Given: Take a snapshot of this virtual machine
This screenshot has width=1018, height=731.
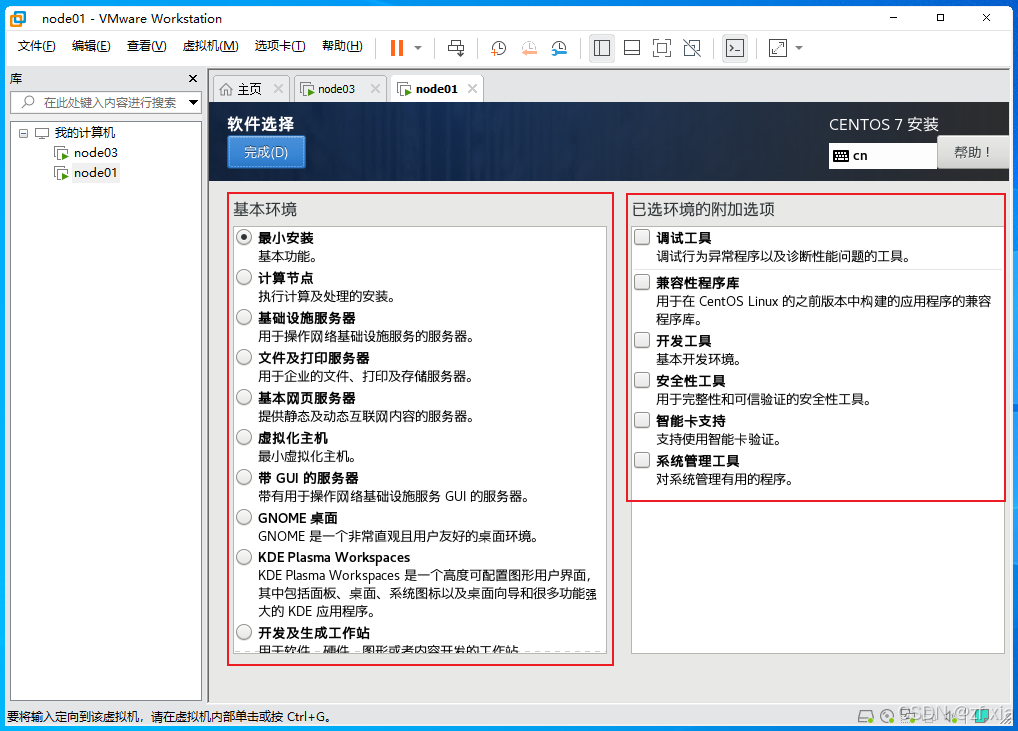Looking at the screenshot, I should (x=499, y=47).
